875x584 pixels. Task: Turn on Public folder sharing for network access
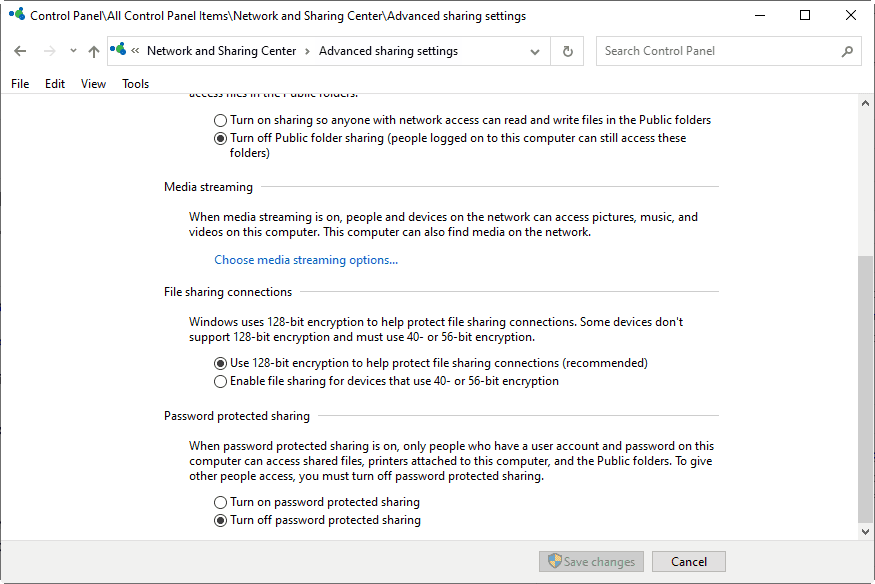pos(221,120)
